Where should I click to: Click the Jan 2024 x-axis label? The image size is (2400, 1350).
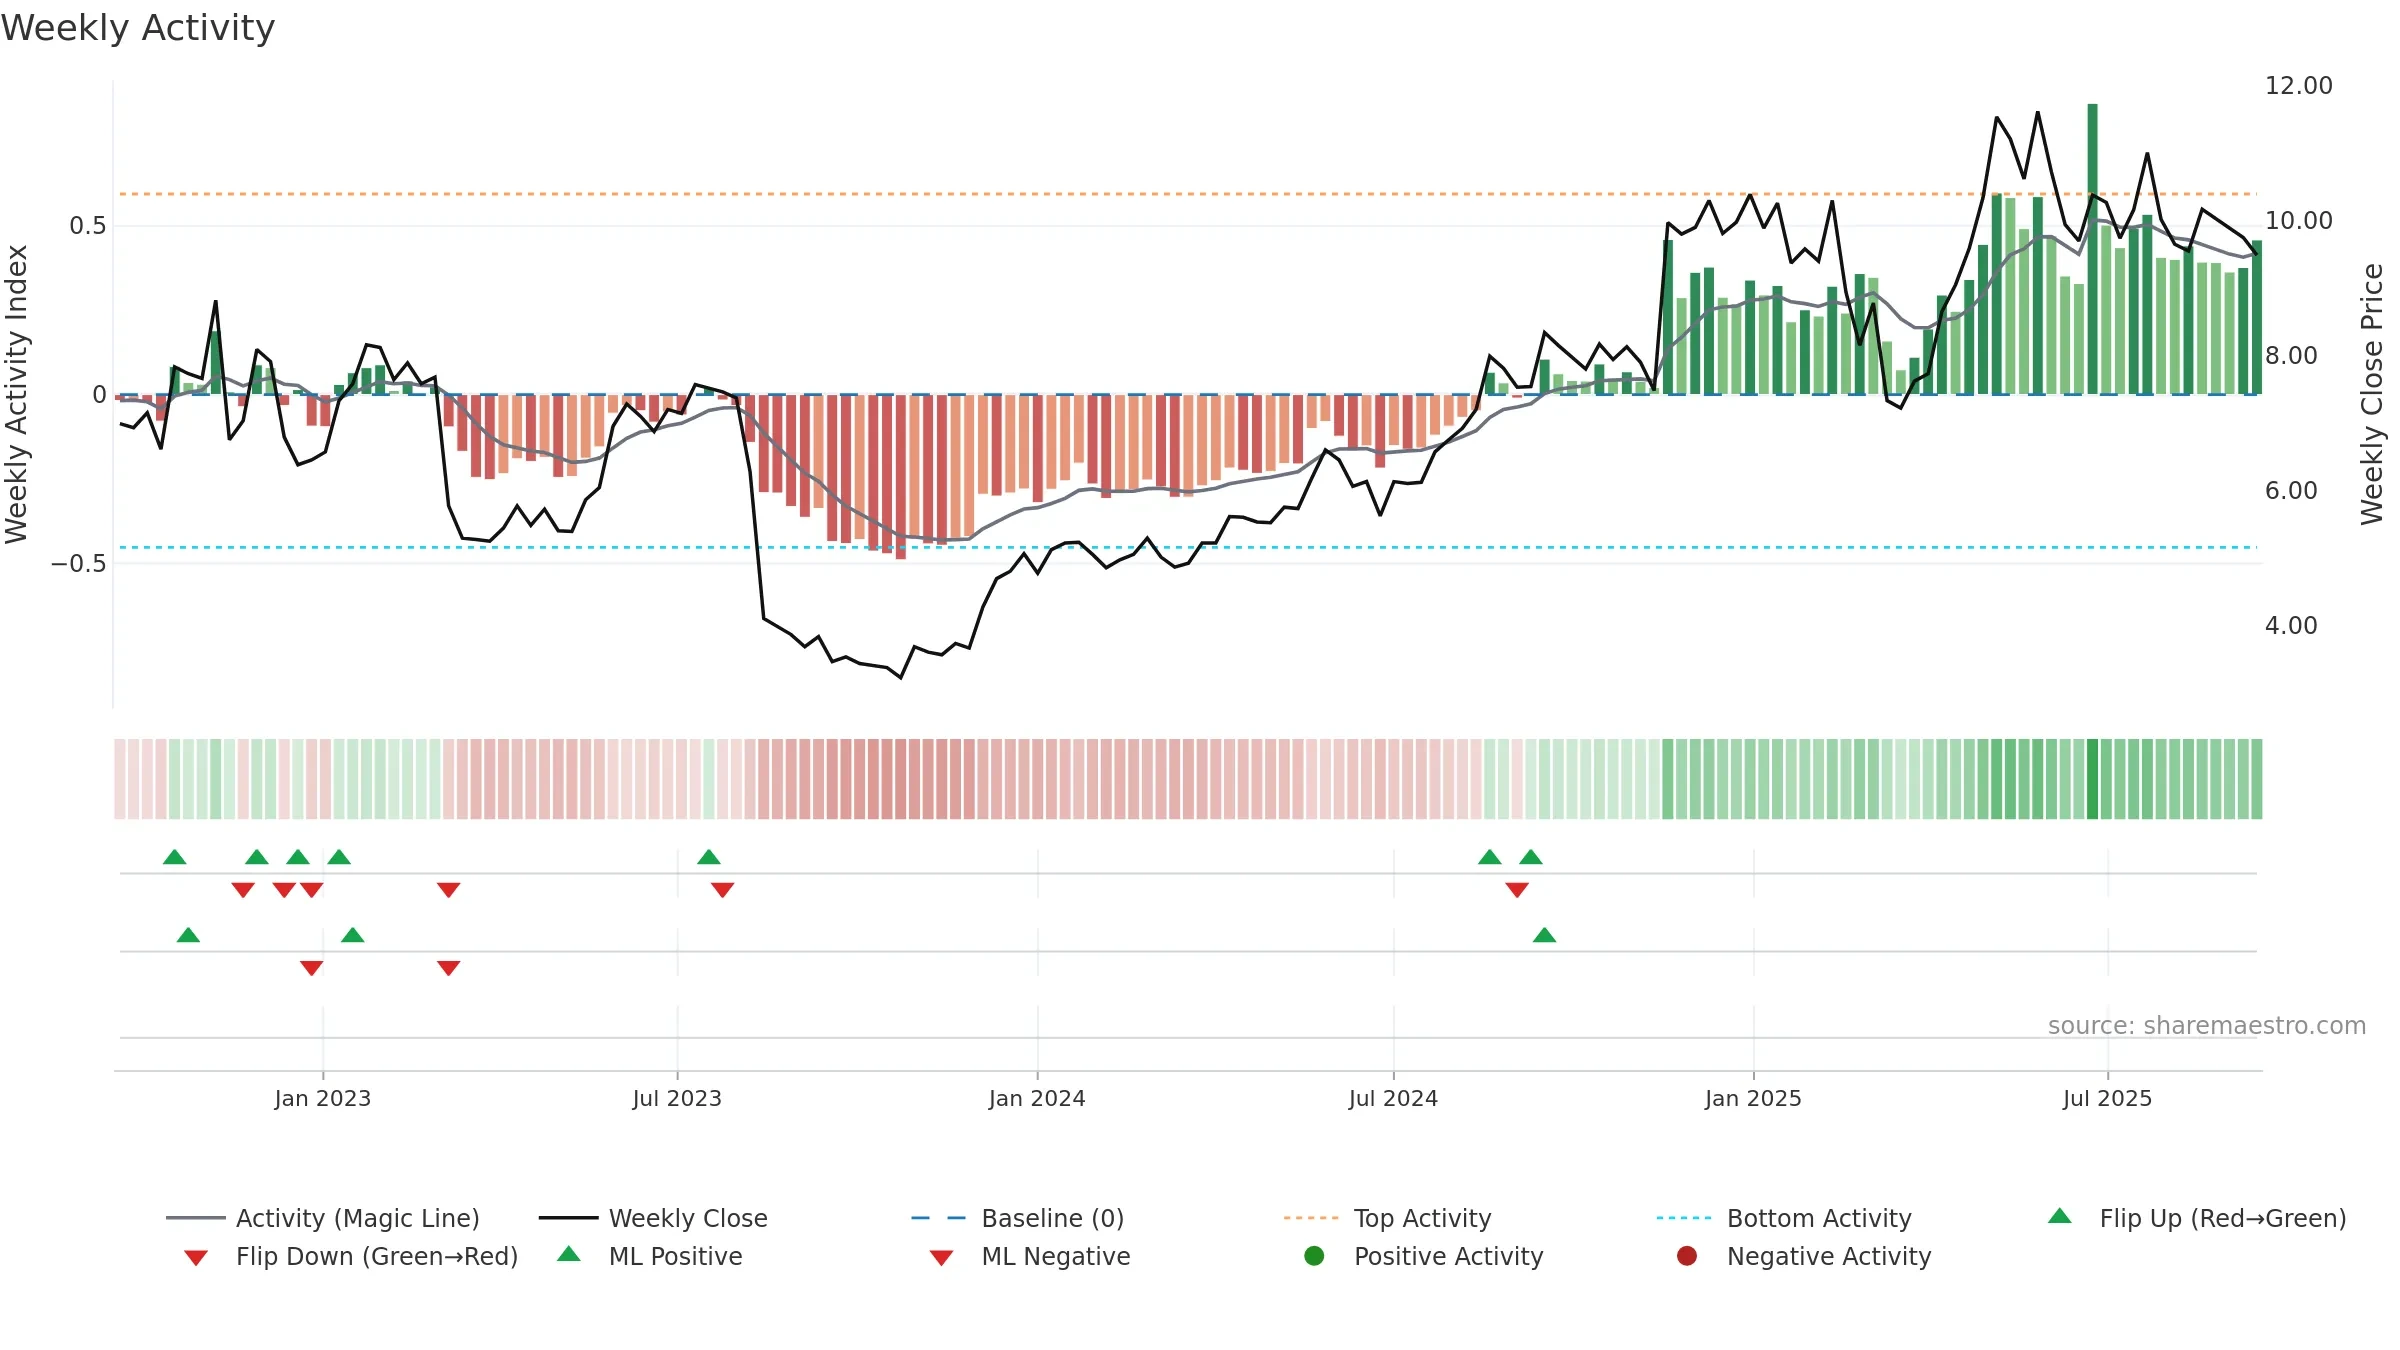tap(1037, 1098)
